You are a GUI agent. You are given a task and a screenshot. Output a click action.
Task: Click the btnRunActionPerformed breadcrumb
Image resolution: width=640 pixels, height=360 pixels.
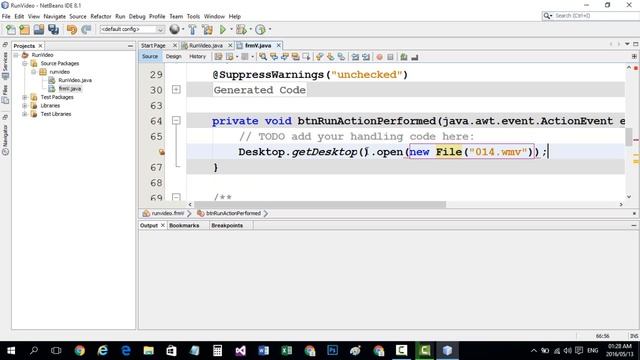(x=233, y=213)
